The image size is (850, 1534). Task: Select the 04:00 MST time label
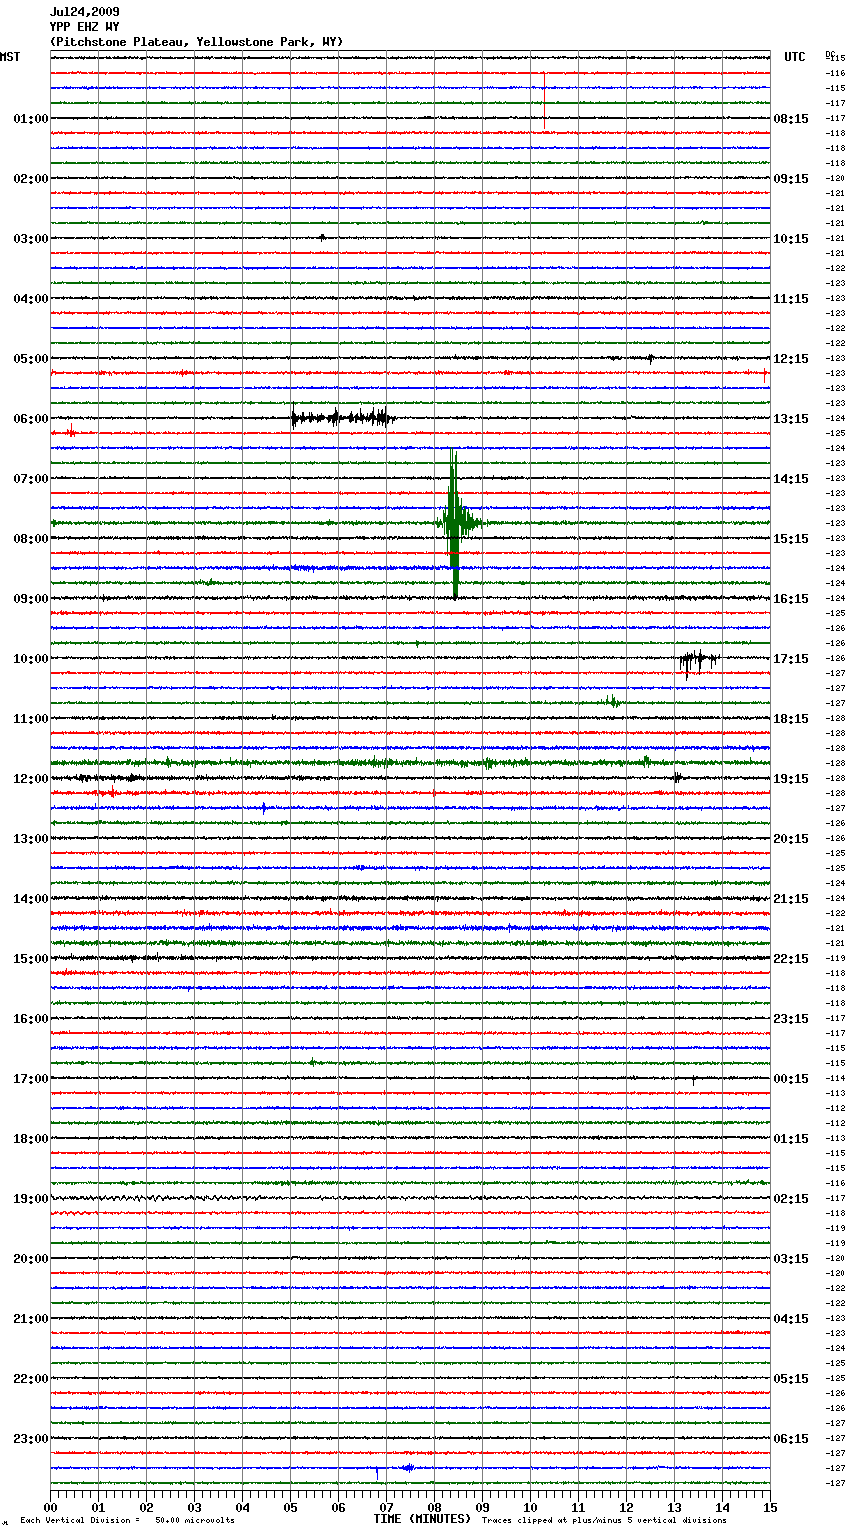pos(31,299)
